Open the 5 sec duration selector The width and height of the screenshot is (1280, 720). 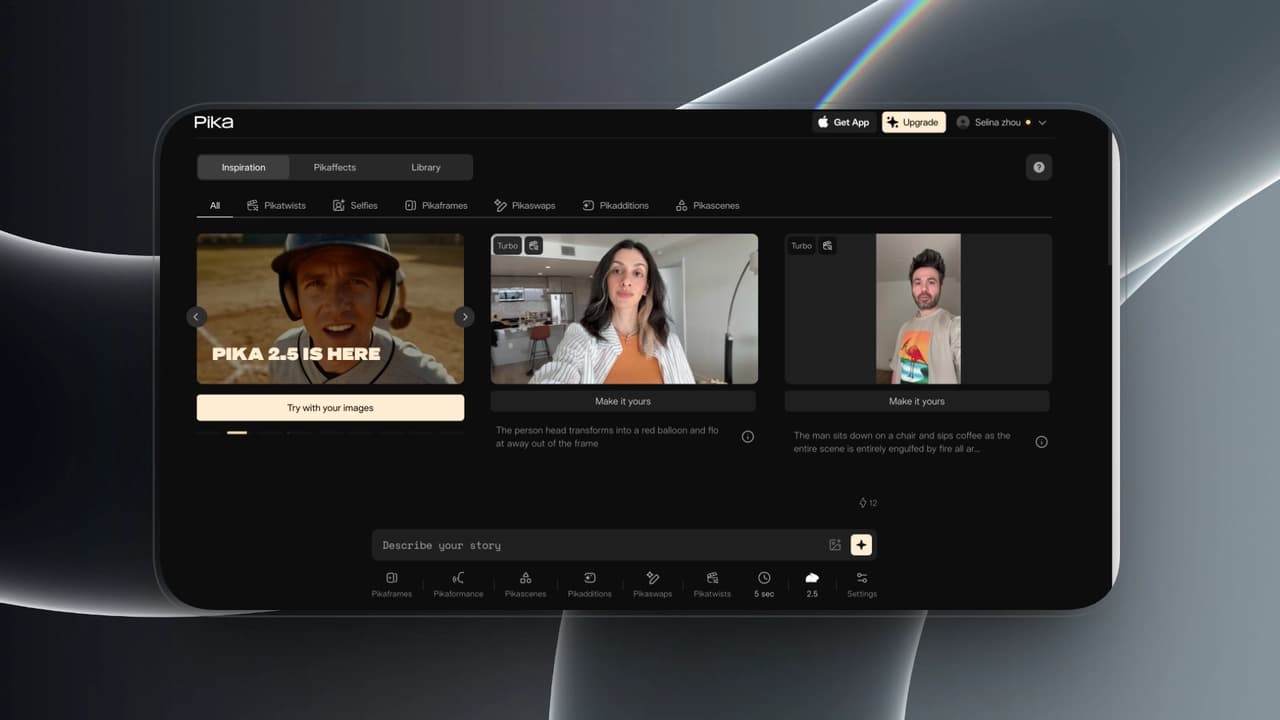(x=764, y=584)
